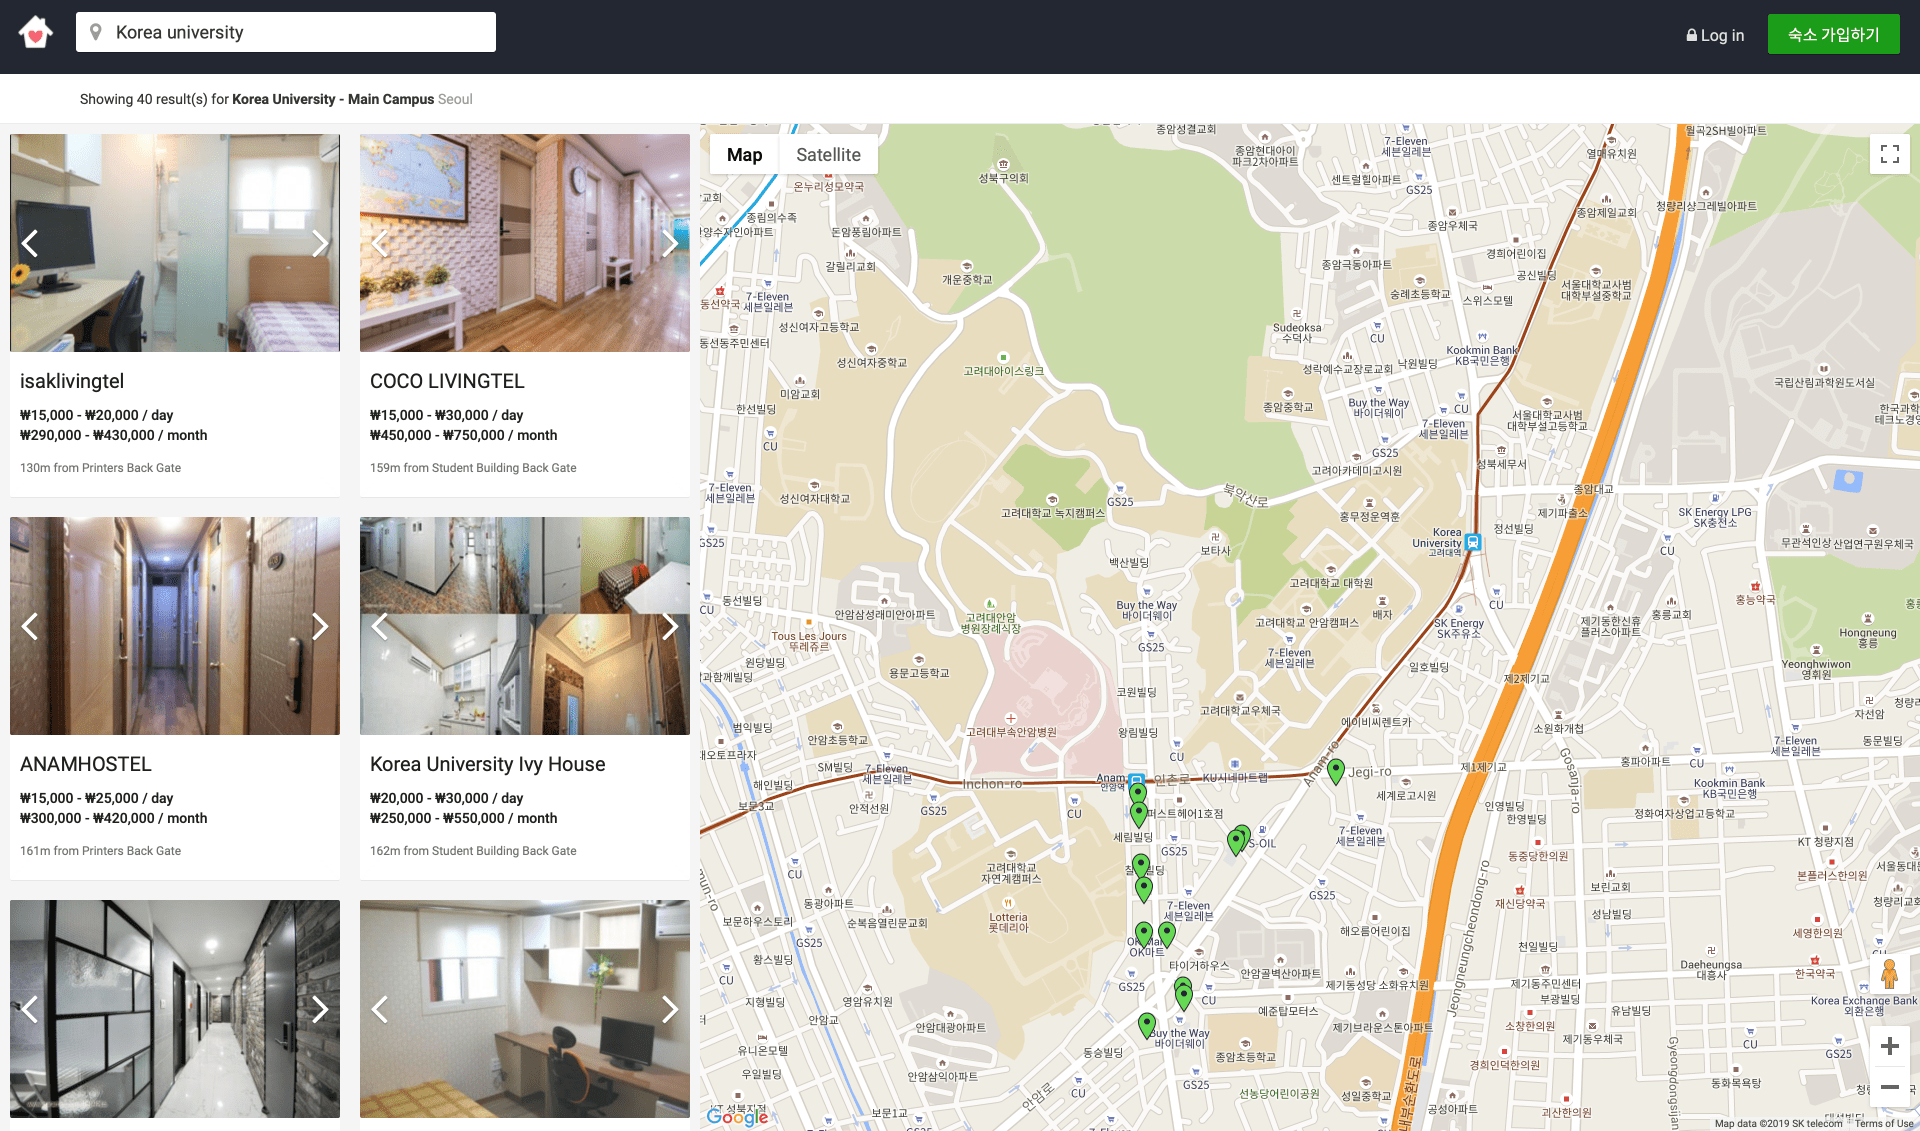Click the green map pin near Jegi-ro
This screenshot has height=1131, width=1920.
[1336, 771]
